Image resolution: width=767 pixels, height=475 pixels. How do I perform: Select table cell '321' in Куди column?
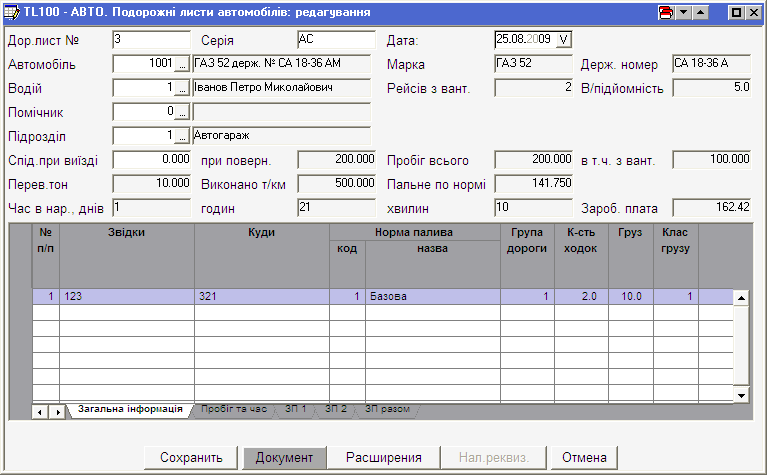(262, 296)
